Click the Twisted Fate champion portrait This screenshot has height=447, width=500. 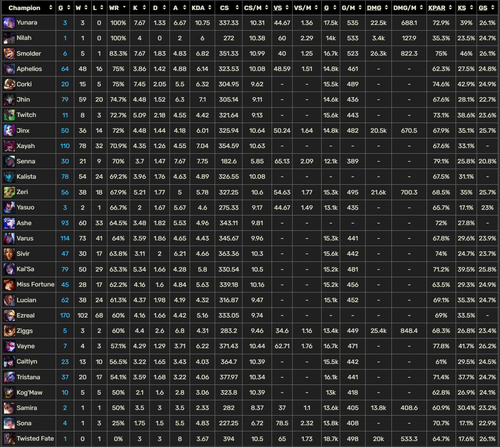[9, 439]
